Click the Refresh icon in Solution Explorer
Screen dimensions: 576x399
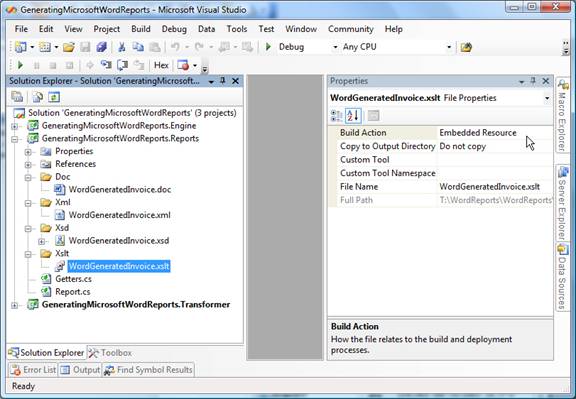point(54,97)
